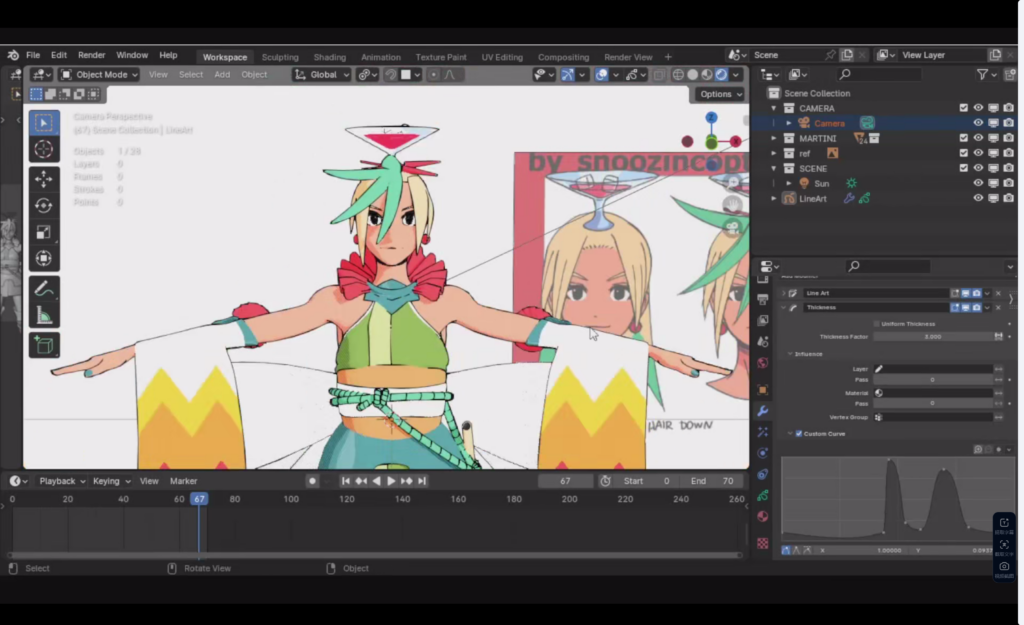The width and height of the screenshot is (1024, 625).
Task: Toggle CAMERA collection exclude checkbox
Action: [x=963, y=108]
